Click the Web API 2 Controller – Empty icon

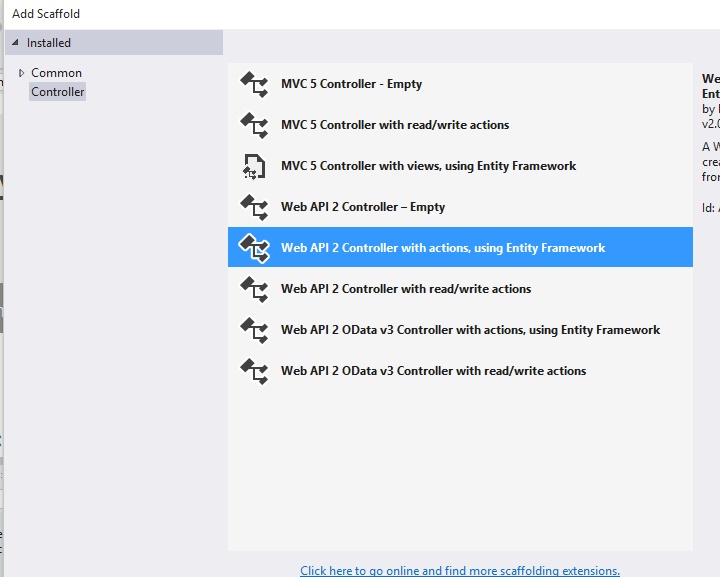click(x=254, y=207)
